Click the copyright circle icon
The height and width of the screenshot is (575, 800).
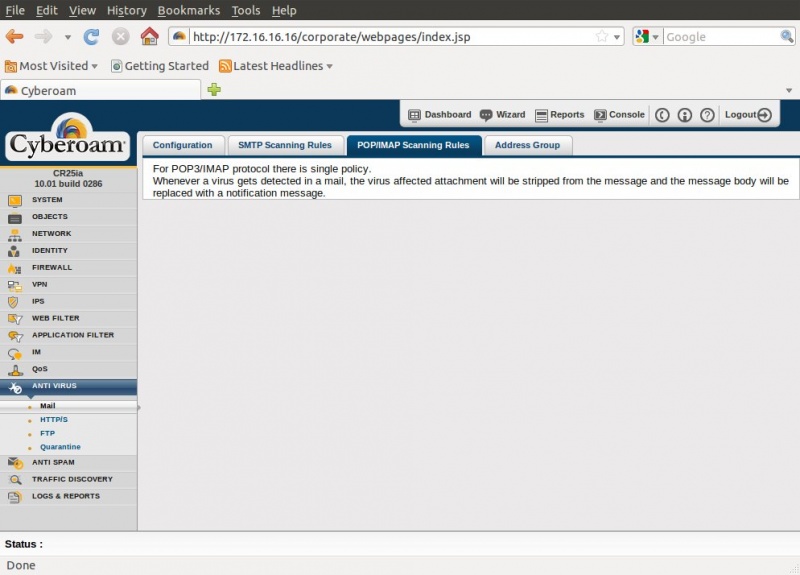(x=662, y=115)
